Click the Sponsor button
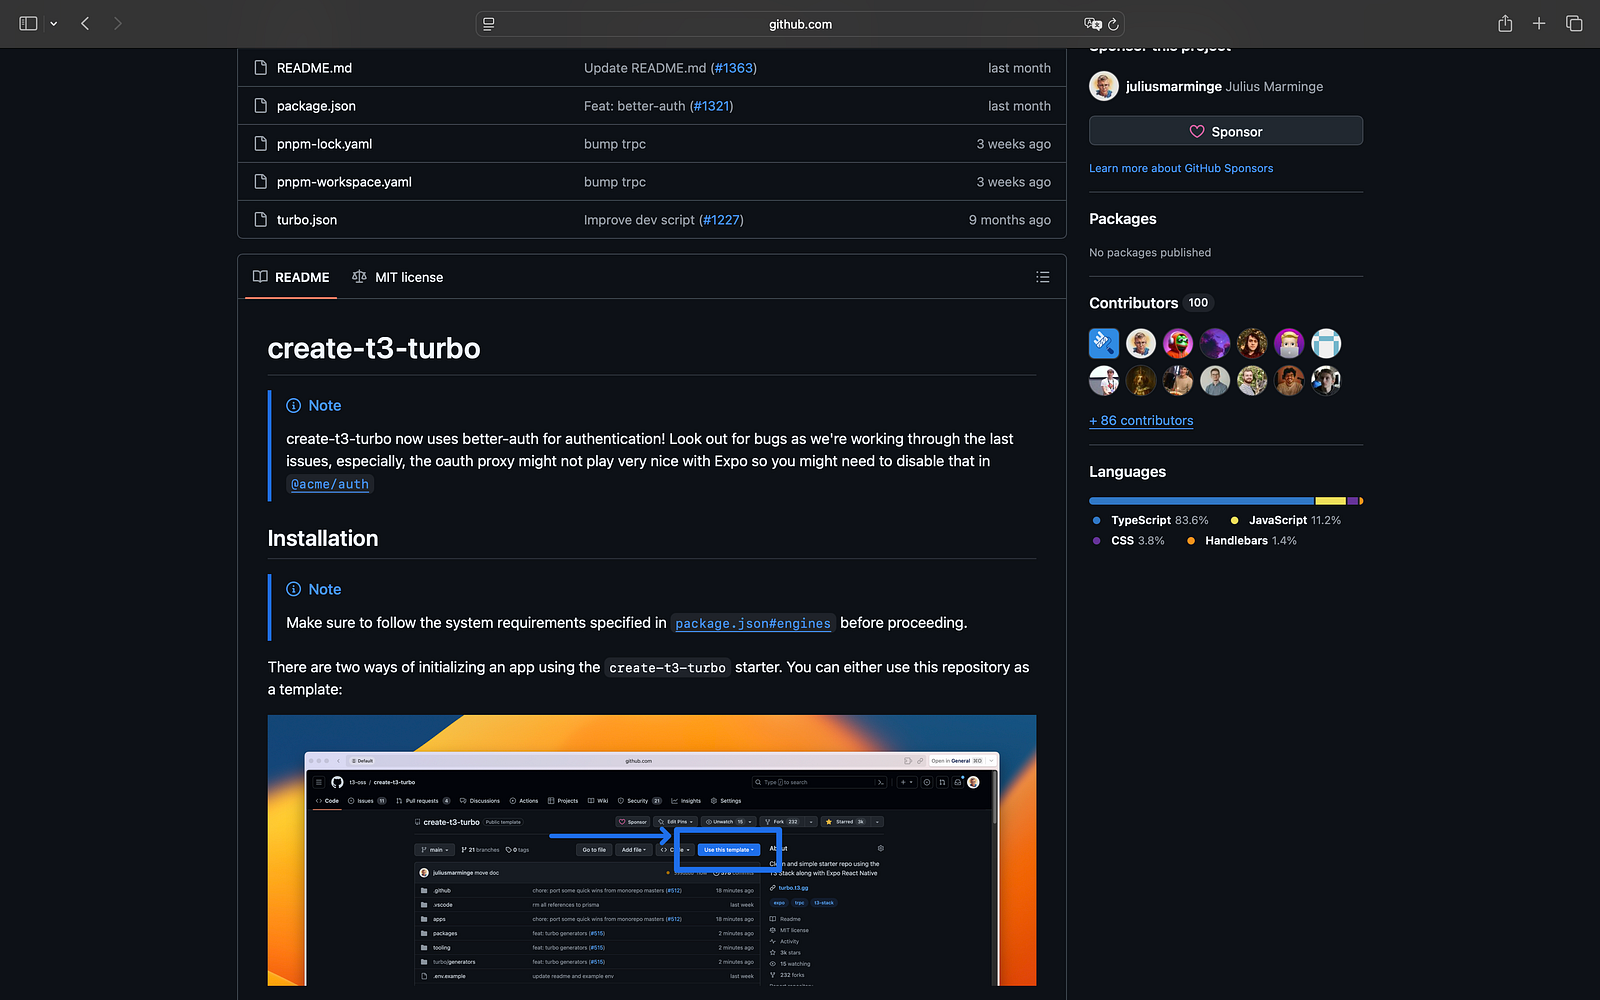Screen dimensions: 1600x1000 [x=1225, y=130]
